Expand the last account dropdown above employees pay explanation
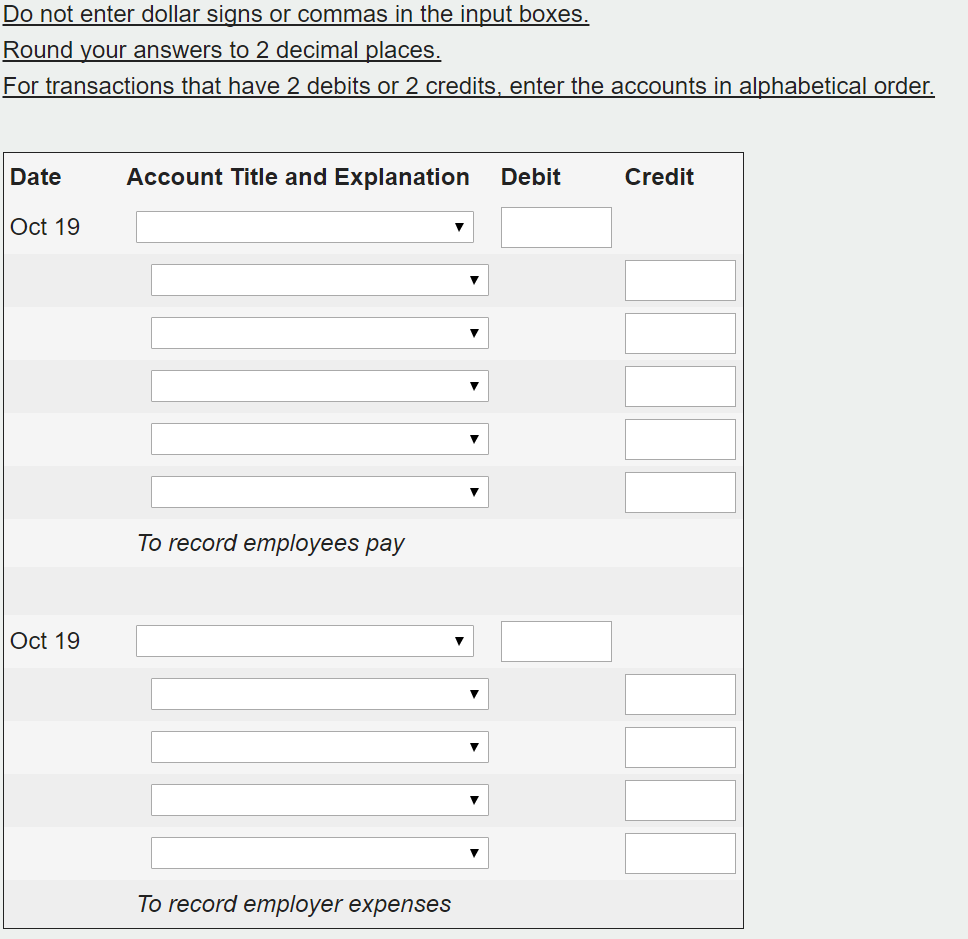 click(x=319, y=491)
